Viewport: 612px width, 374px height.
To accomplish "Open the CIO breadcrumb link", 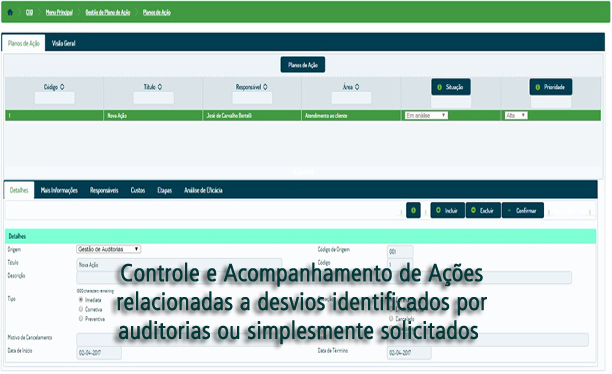I will [29, 12].
